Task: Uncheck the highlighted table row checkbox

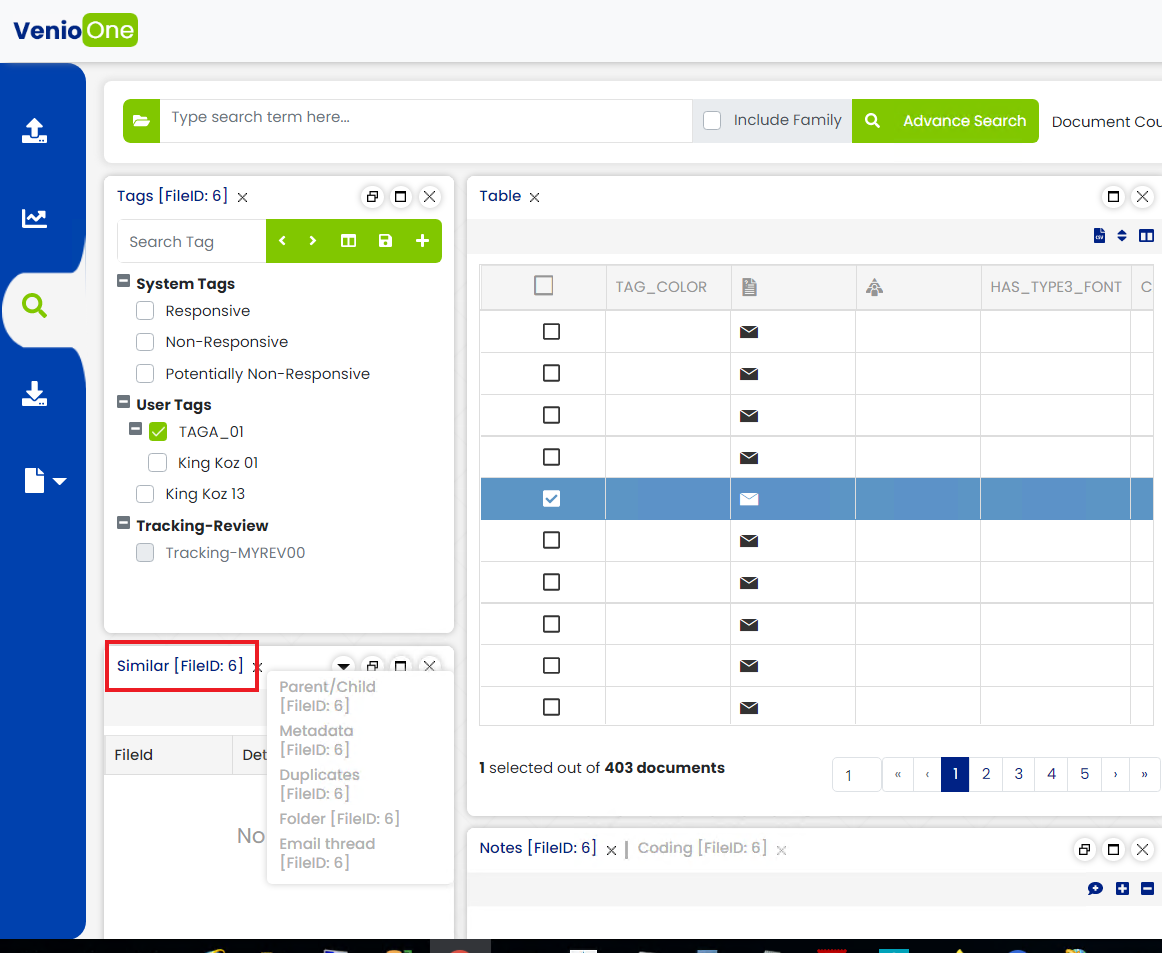Action: (551, 499)
